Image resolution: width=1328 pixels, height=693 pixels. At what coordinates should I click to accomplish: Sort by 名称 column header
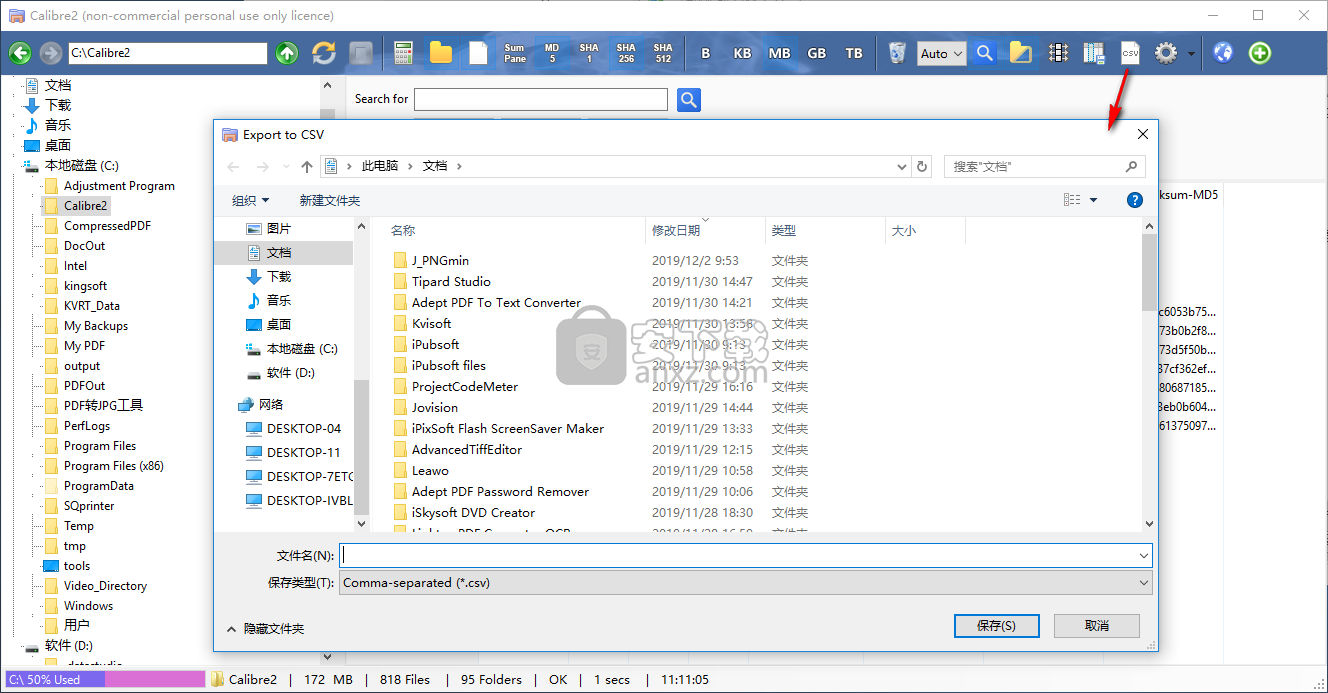[403, 231]
